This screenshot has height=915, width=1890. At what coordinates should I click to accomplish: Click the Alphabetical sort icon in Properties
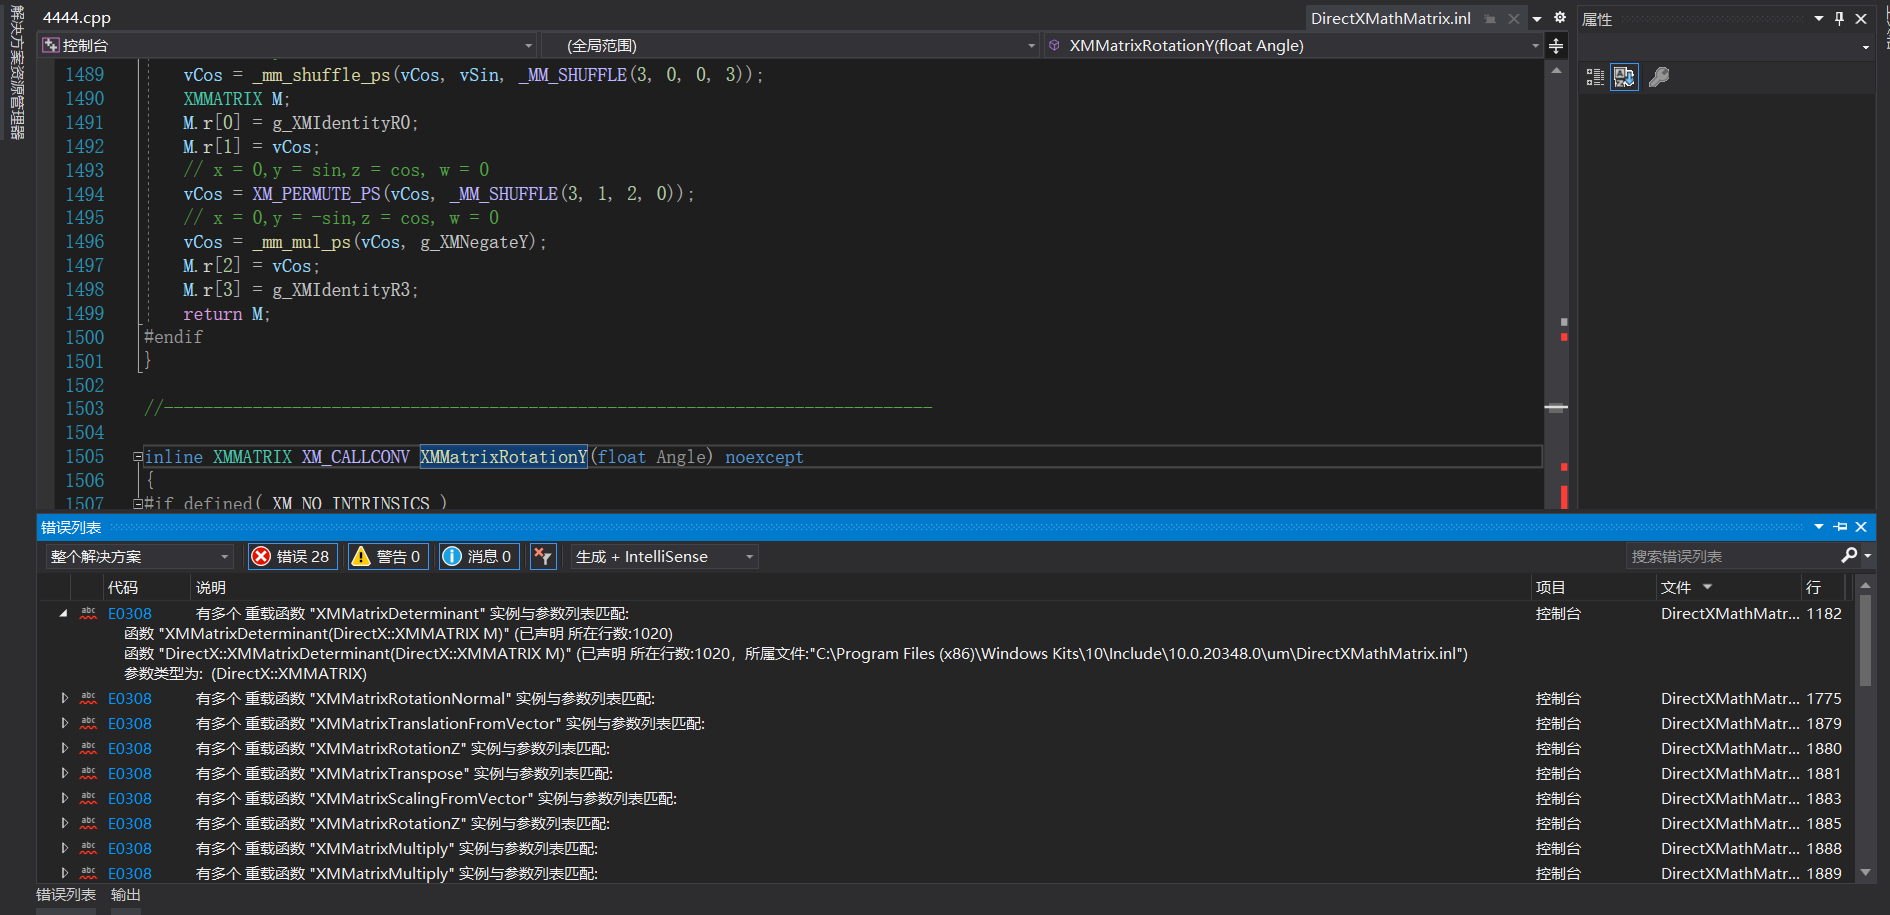tap(1624, 77)
